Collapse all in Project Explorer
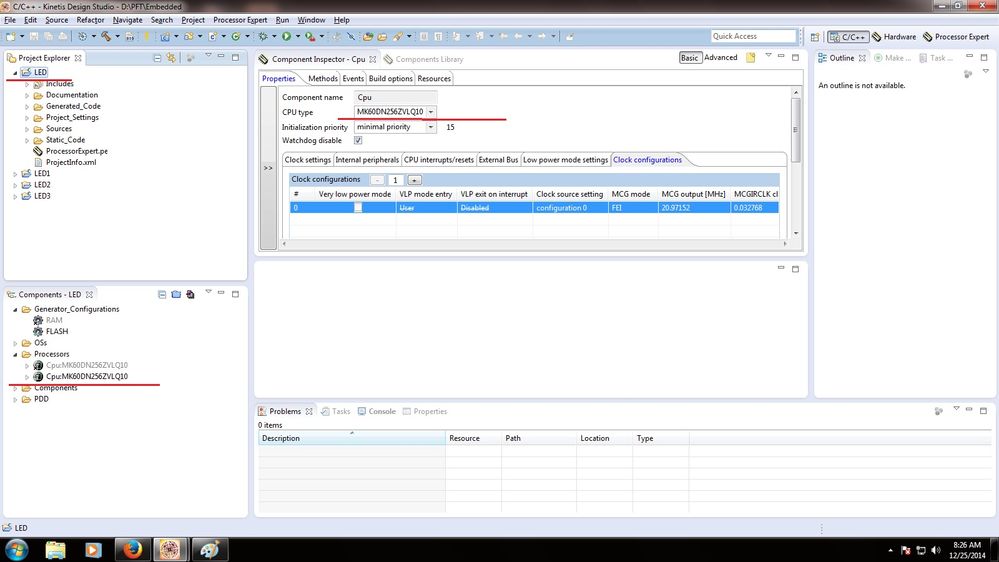 point(157,58)
